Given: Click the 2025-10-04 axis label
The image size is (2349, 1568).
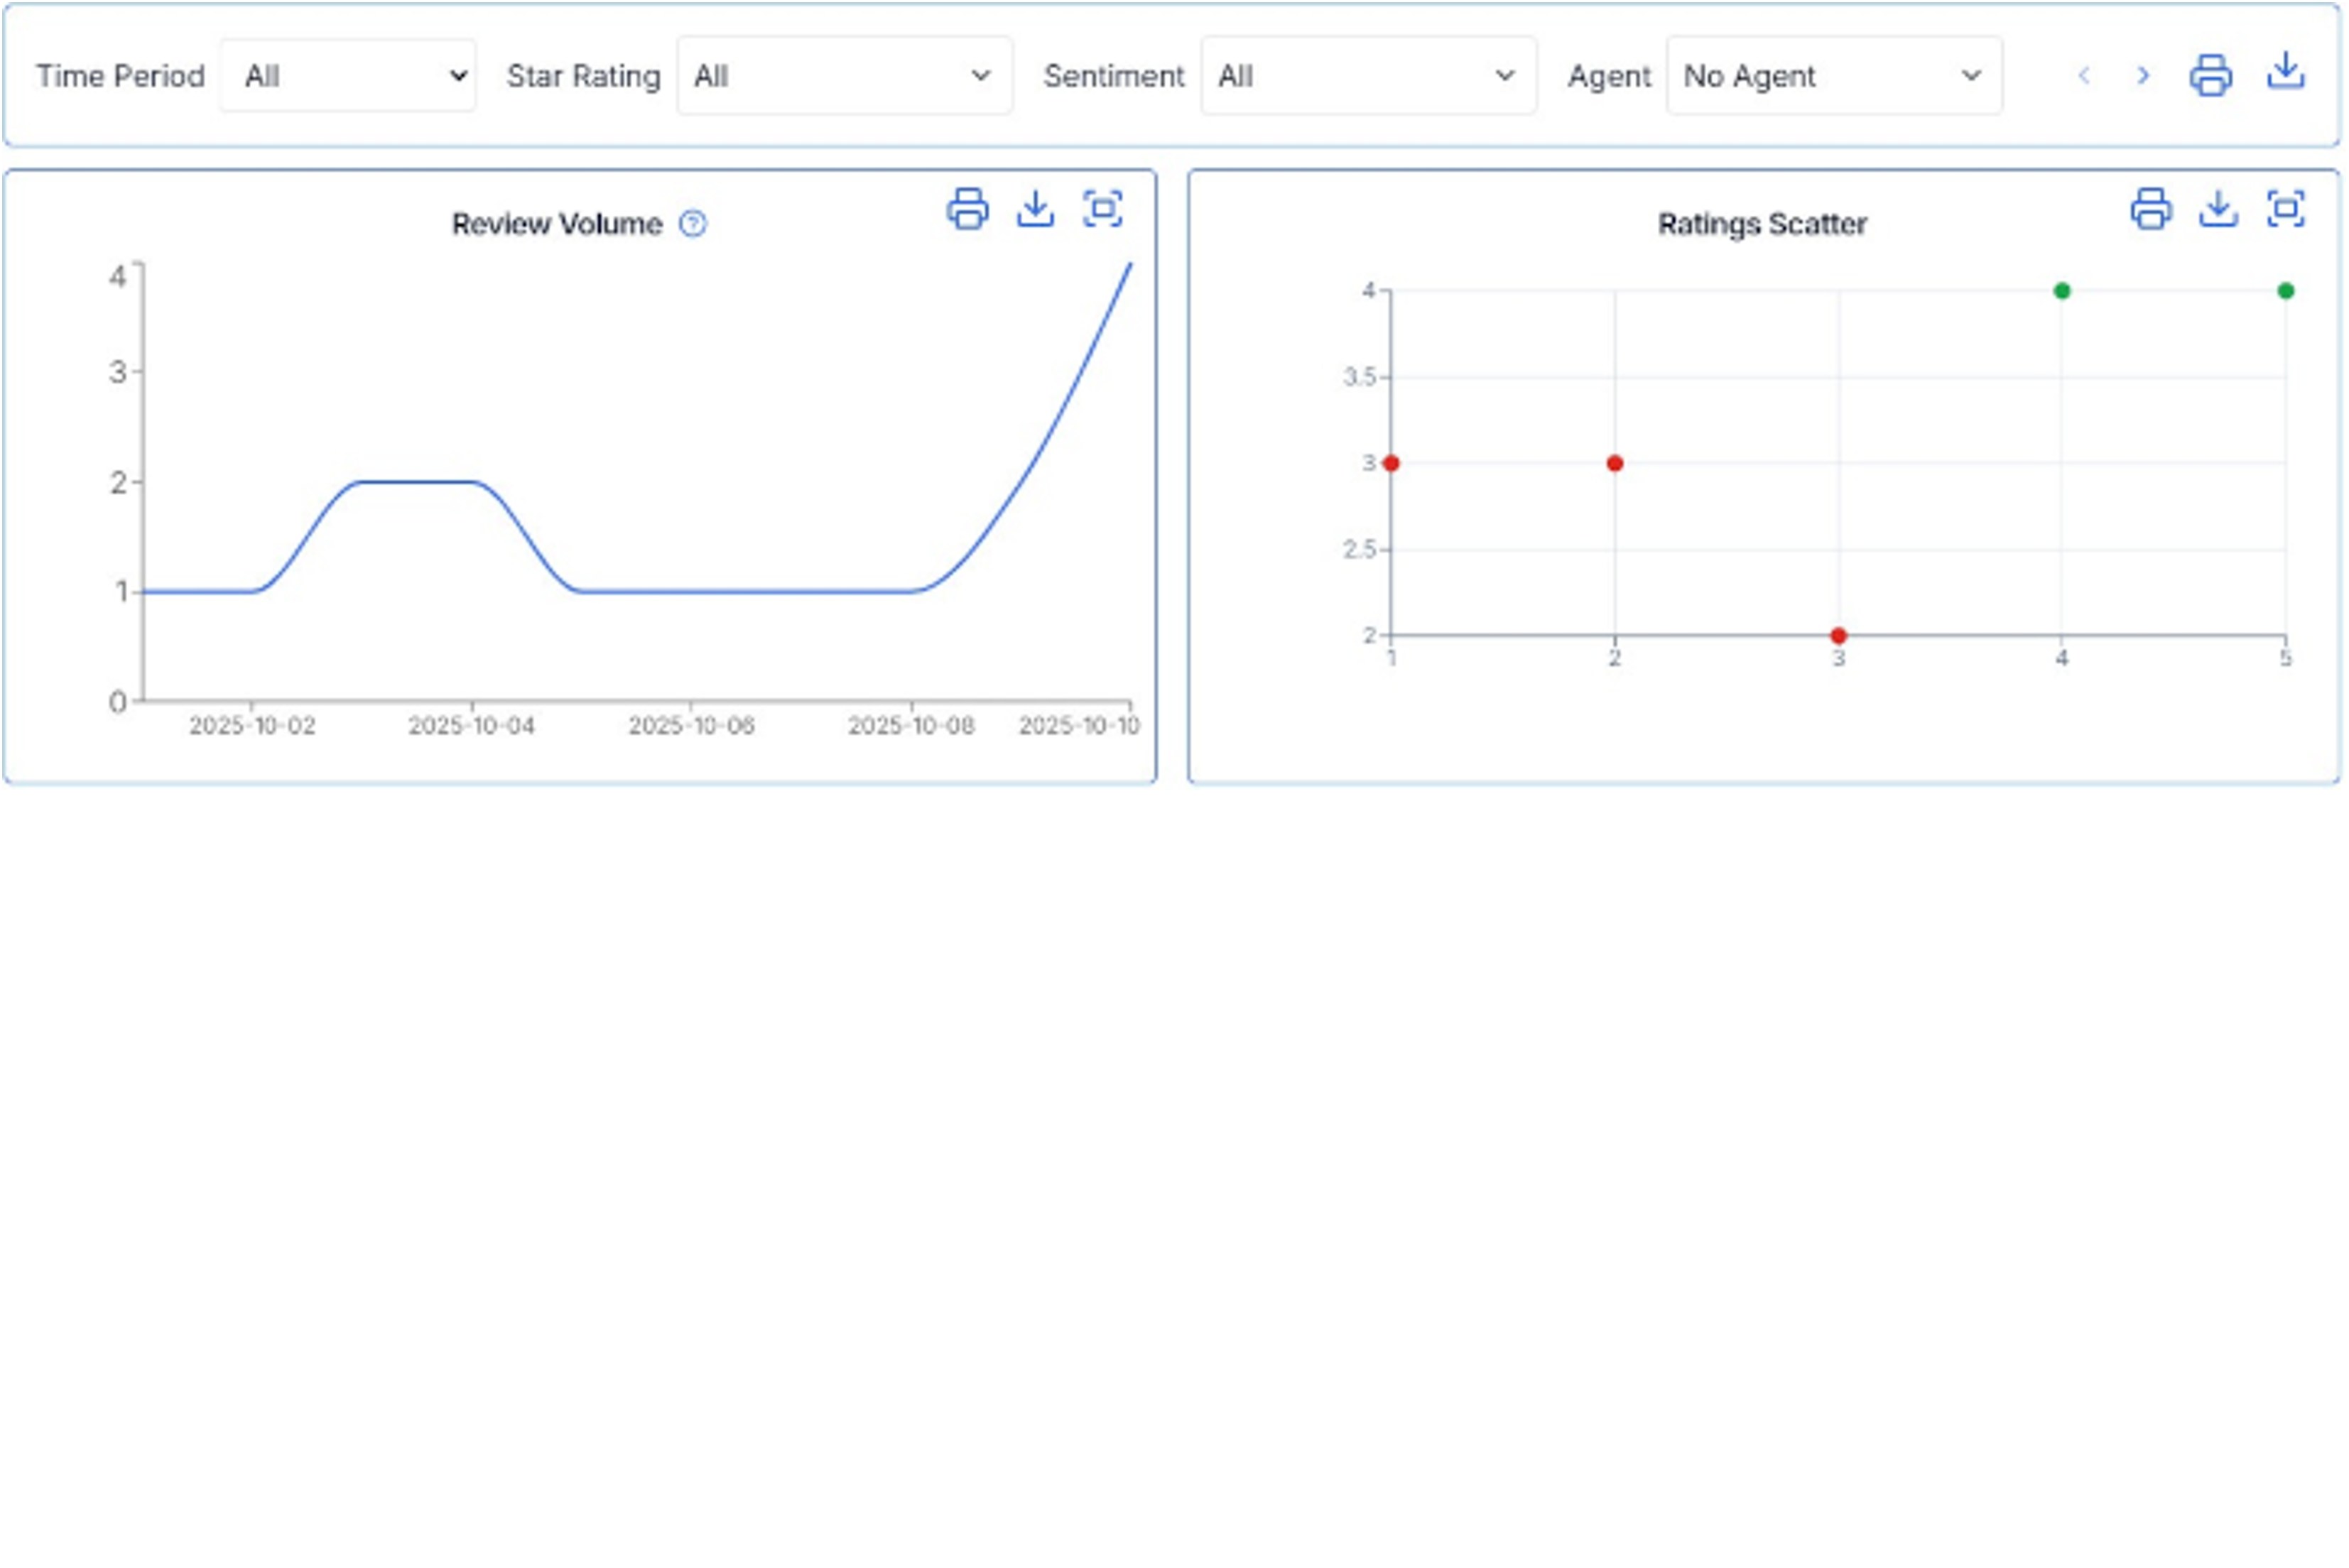Looking at the screenshot, I should (x=471, y=726).
